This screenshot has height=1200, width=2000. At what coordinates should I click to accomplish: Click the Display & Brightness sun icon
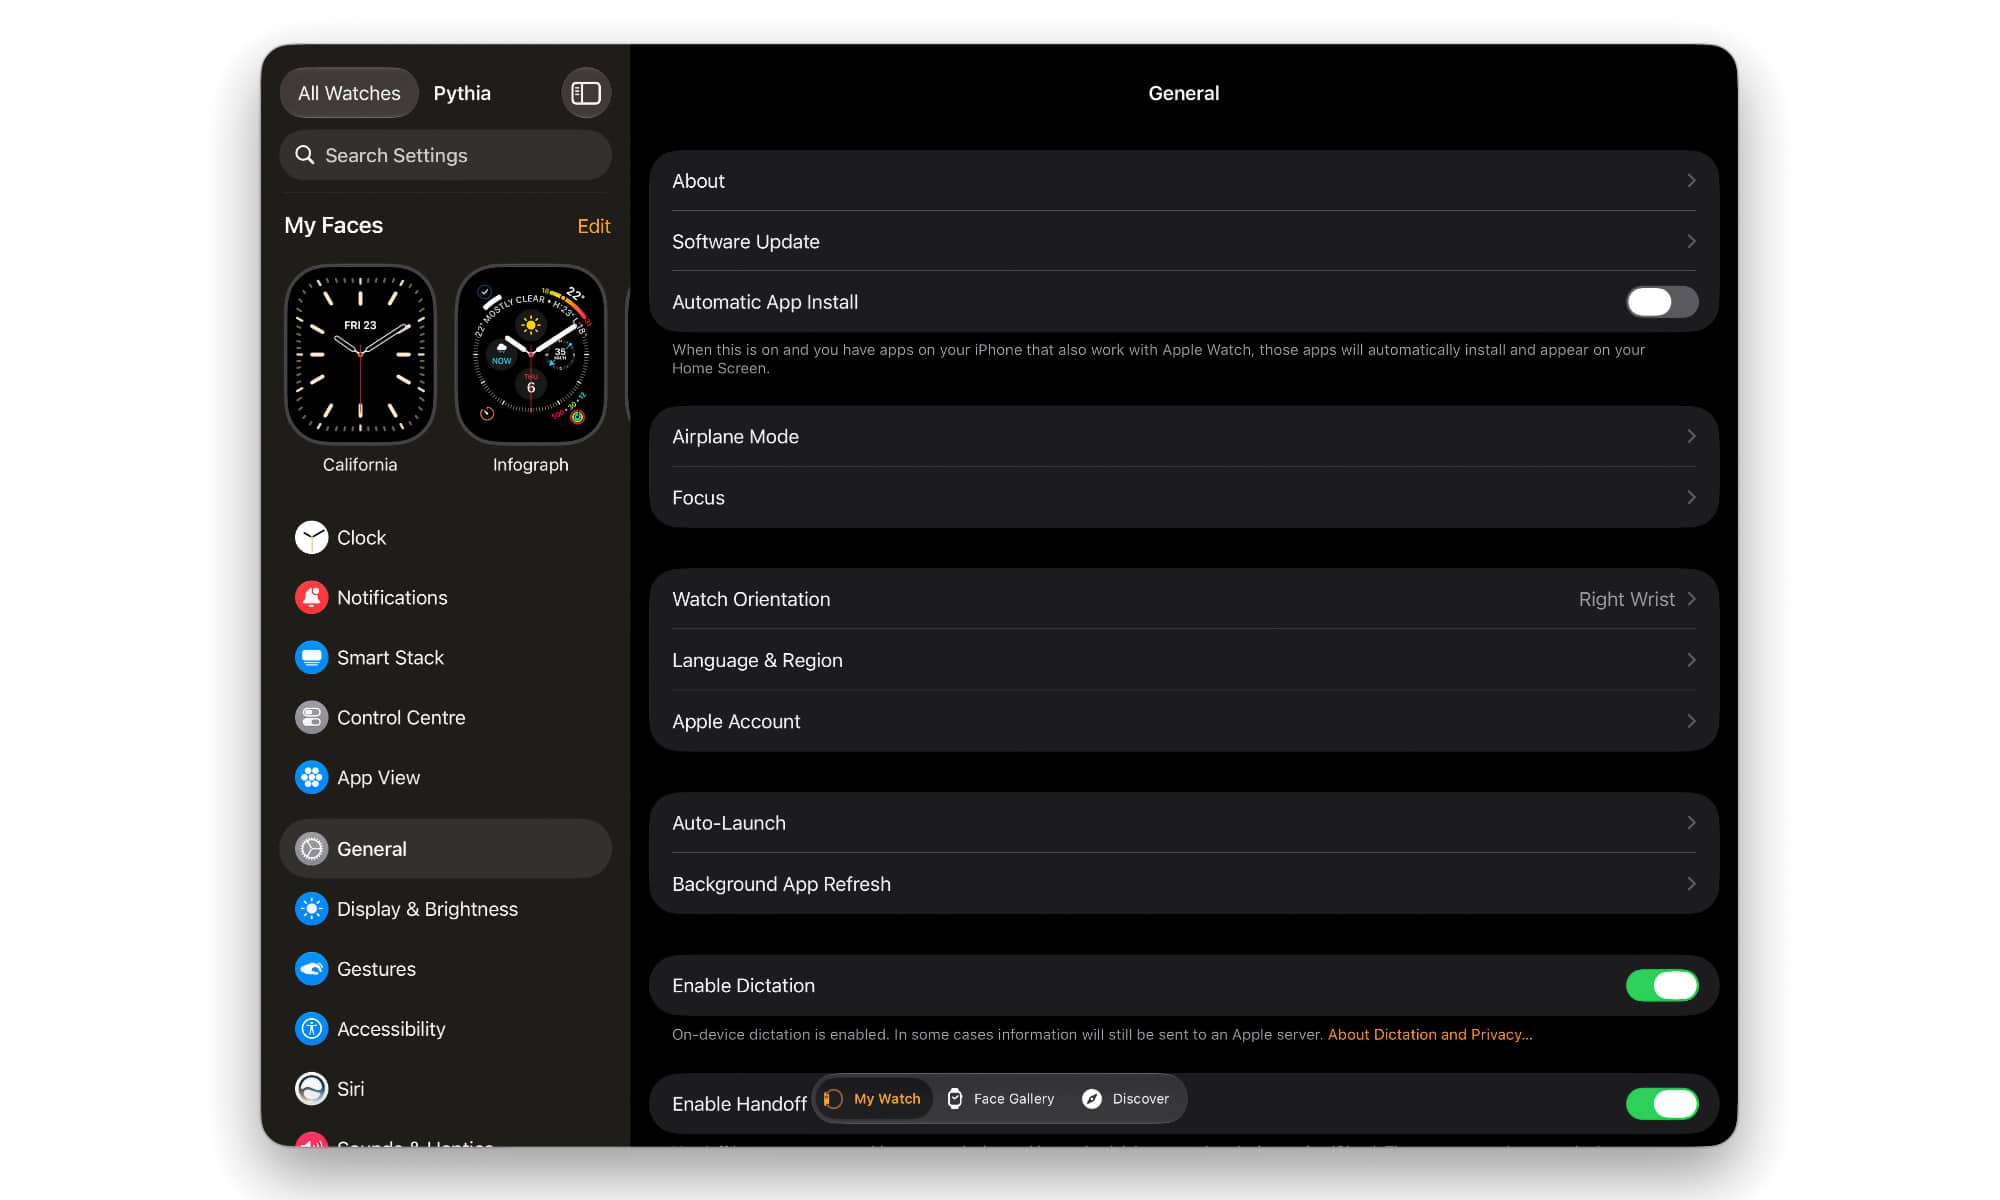click(x=311, y=909)
